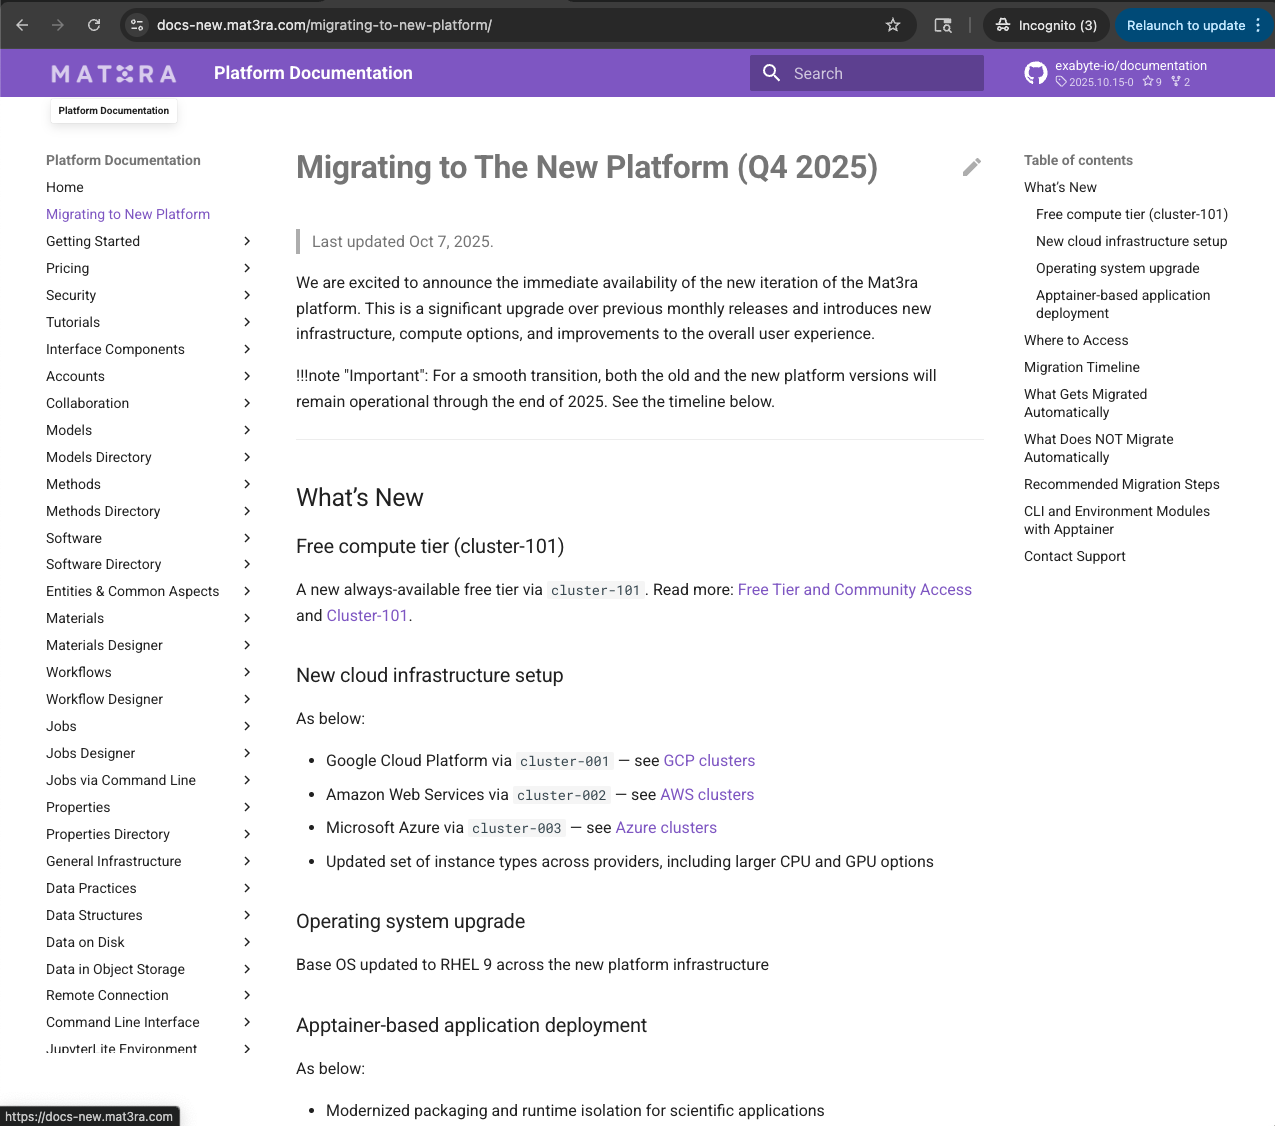Screen dimensions: 1275x1126
Task: Click the browser forward arrow
Action: [58, 25]
